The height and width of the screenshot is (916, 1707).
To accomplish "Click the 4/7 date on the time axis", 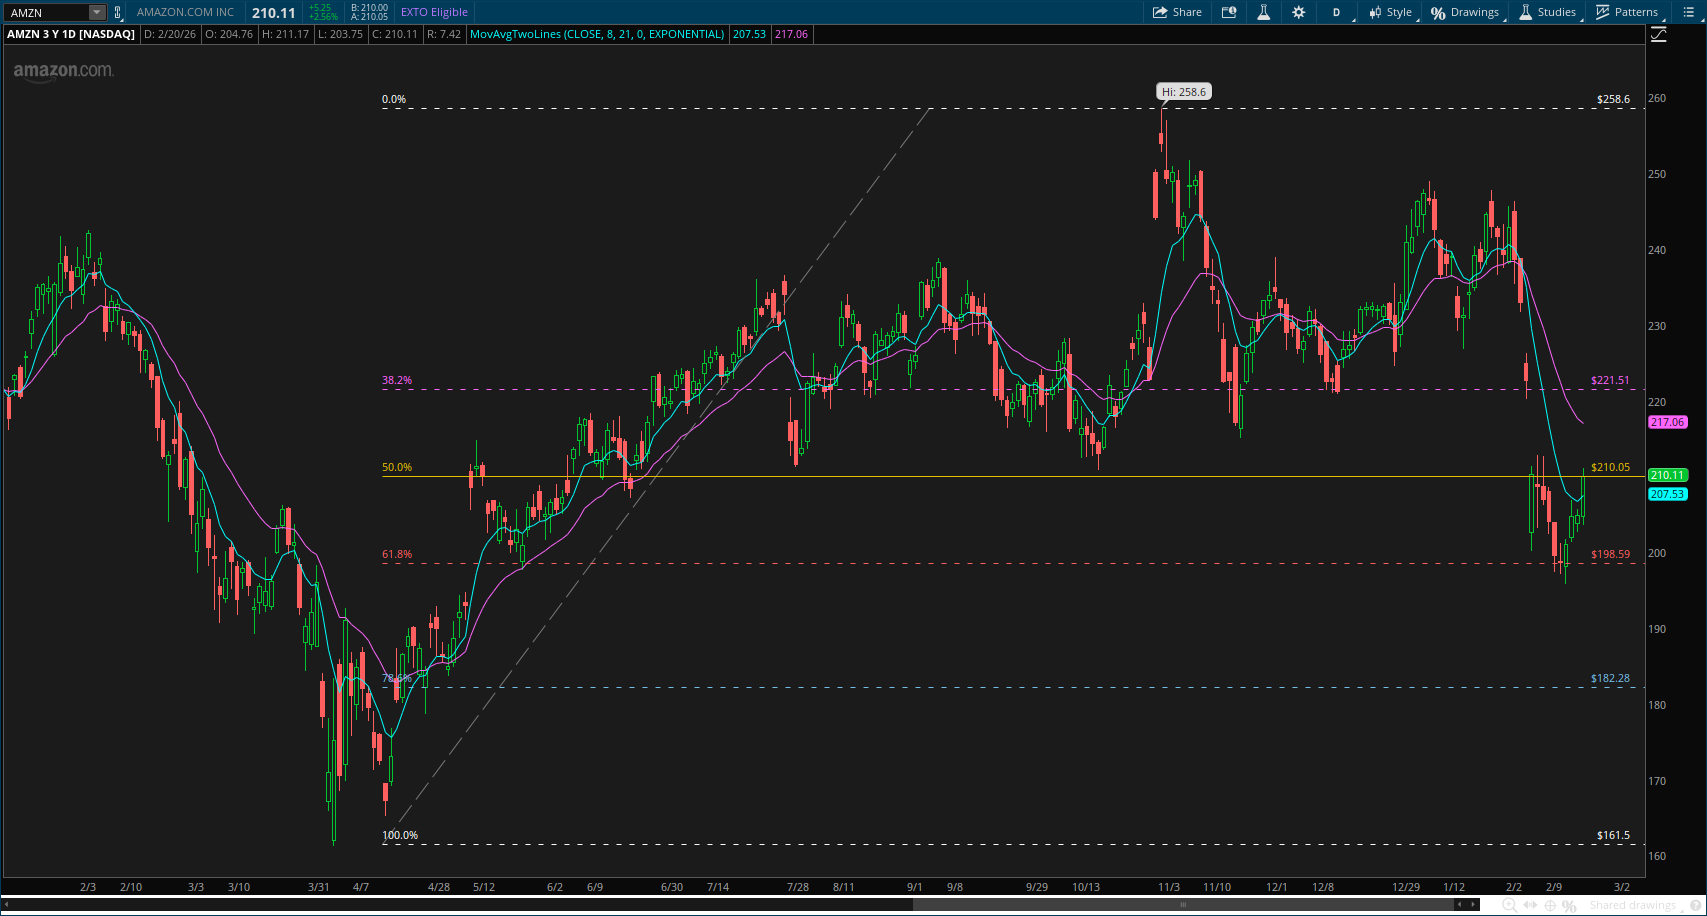I will coord(361,887).
